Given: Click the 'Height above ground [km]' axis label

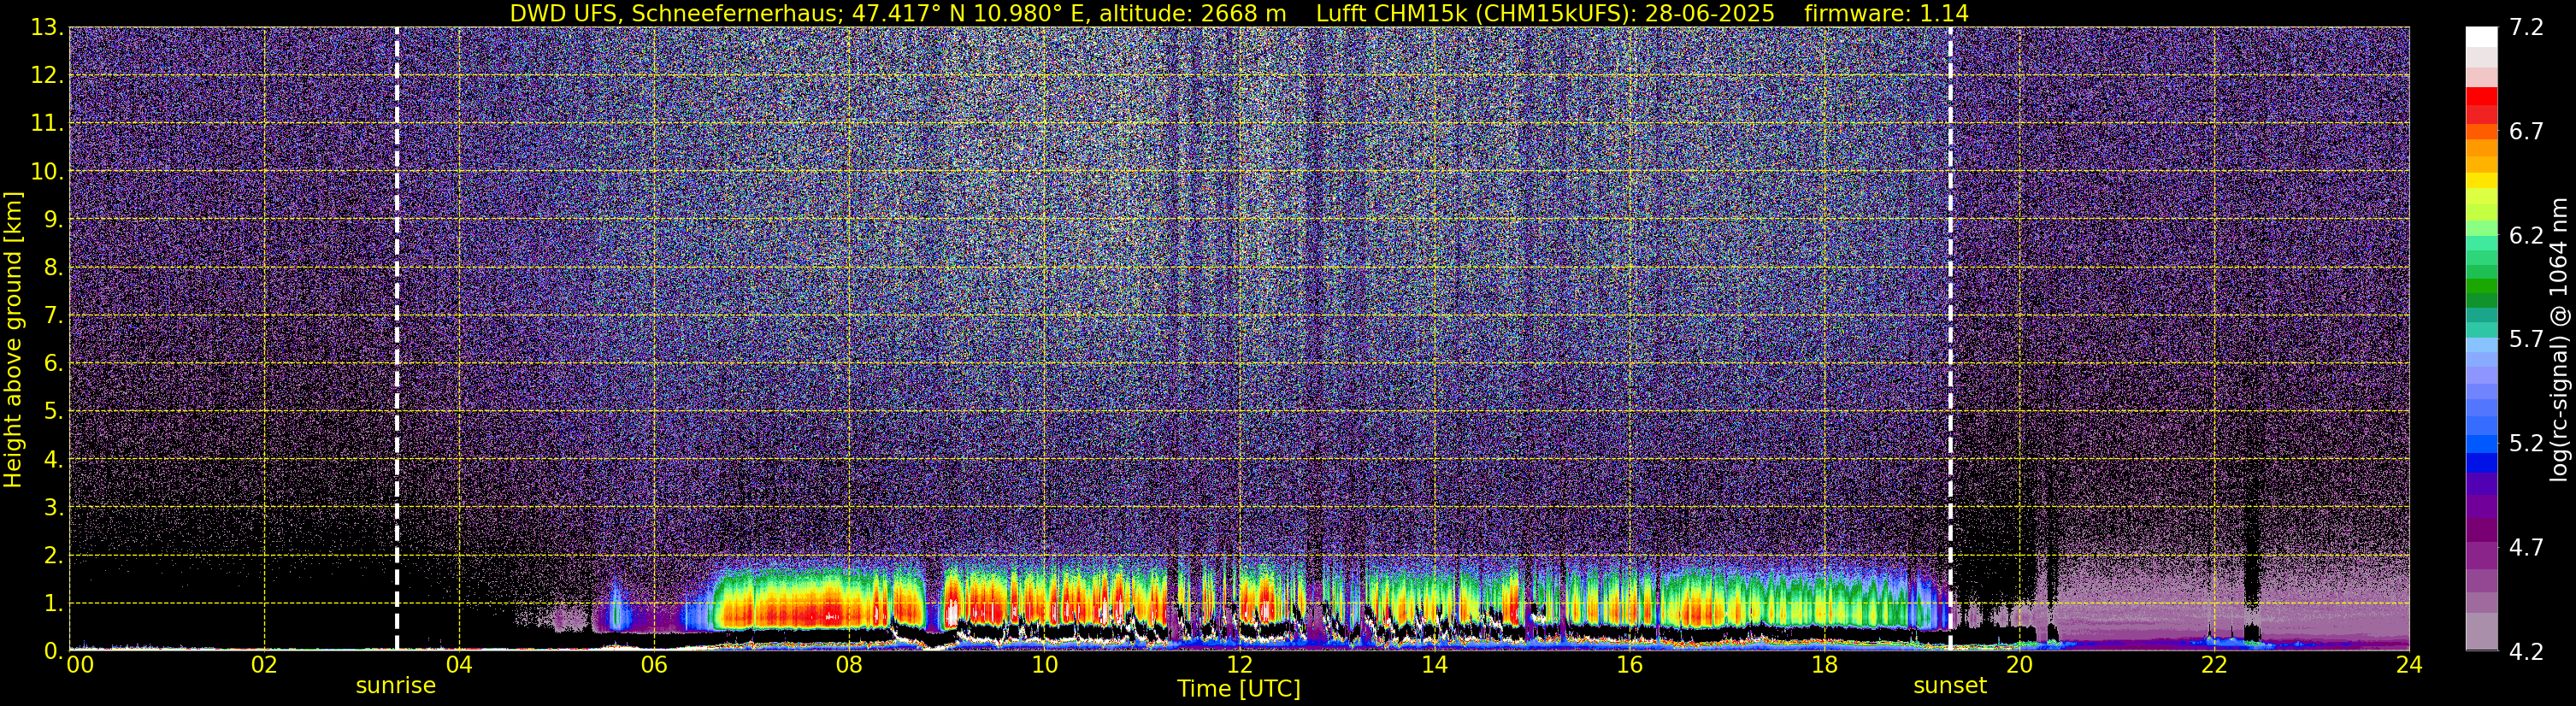Looking at the screenshot, I should tap(13, 339).
